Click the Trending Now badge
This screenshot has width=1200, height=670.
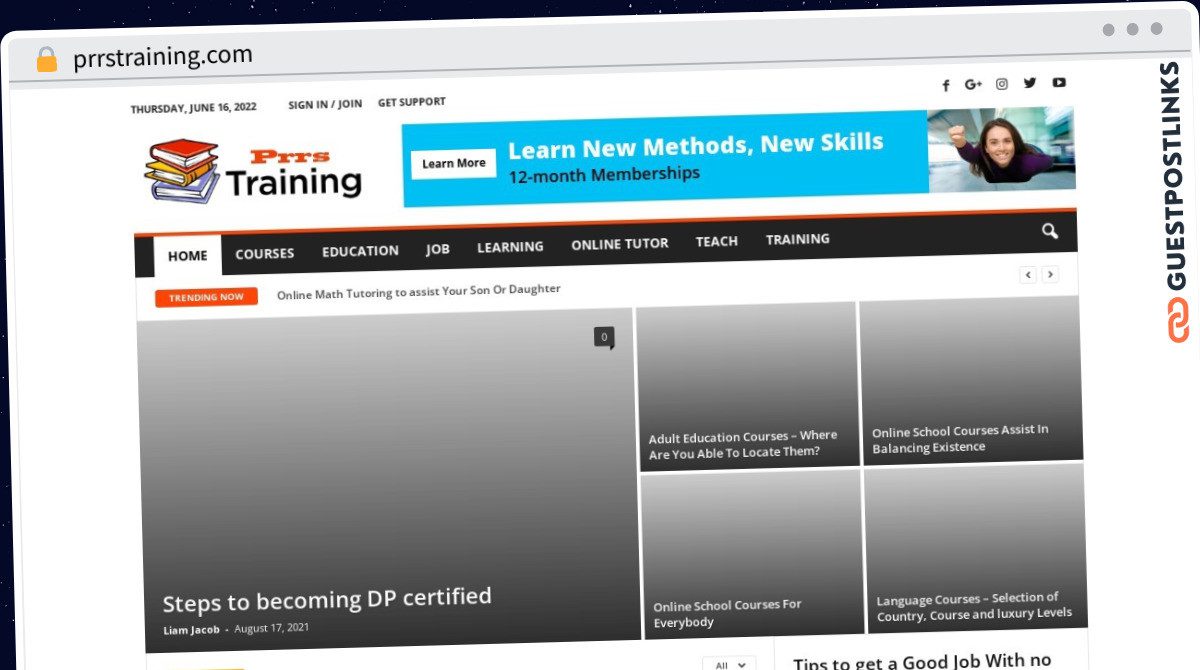pyautogui.click(x=206, y=297)
